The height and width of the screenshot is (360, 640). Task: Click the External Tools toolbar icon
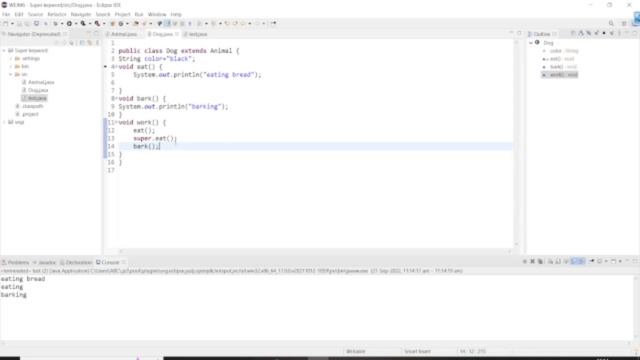(x=97, y=24)
